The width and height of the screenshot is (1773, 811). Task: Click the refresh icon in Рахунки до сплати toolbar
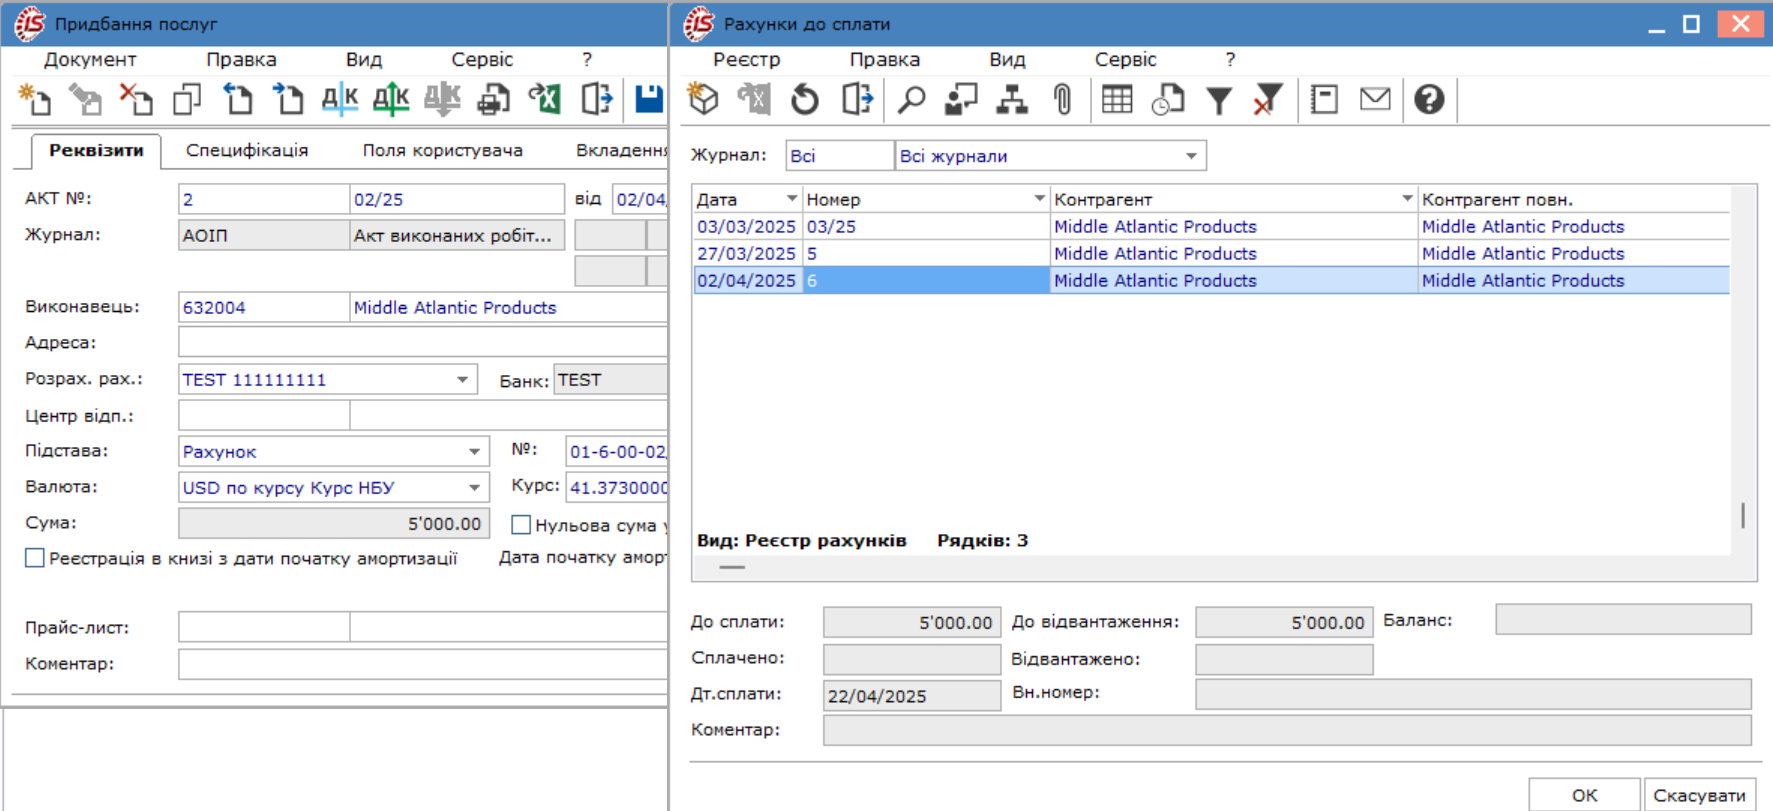[805, 99]
